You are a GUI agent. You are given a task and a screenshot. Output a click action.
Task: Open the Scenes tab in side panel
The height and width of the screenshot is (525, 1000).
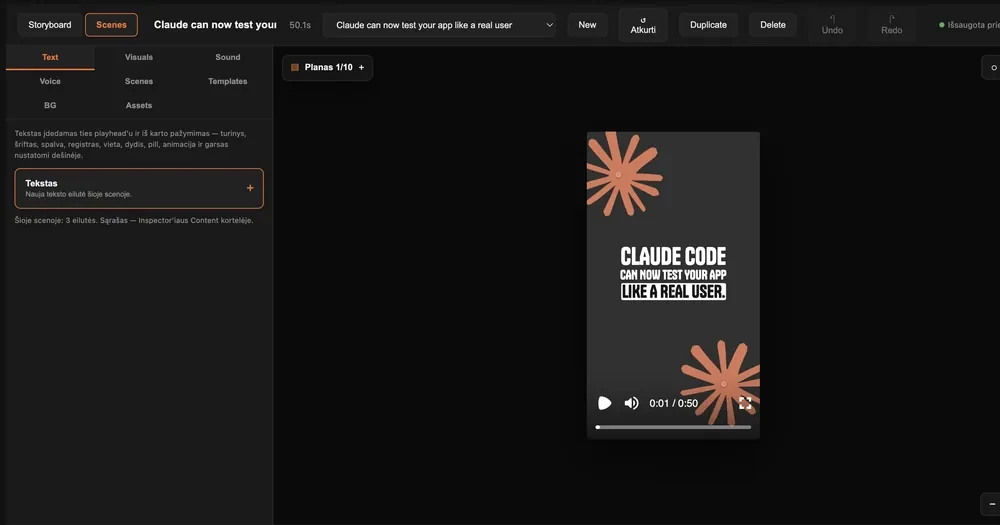138,81
